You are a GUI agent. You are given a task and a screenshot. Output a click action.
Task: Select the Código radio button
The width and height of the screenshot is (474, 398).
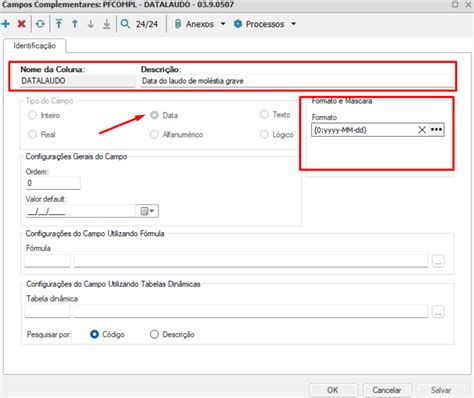[x=94, y=334]
